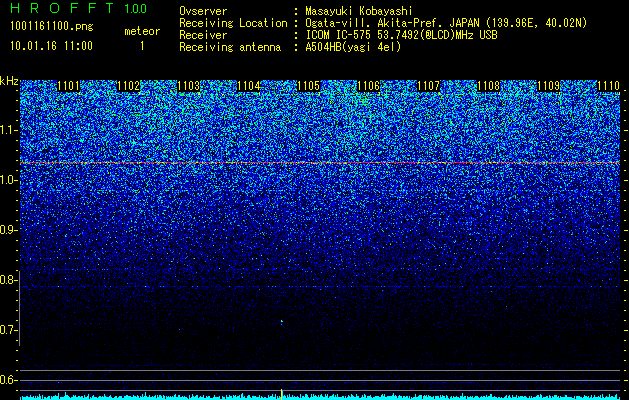Click the 1107 time marker

(428, 86)
